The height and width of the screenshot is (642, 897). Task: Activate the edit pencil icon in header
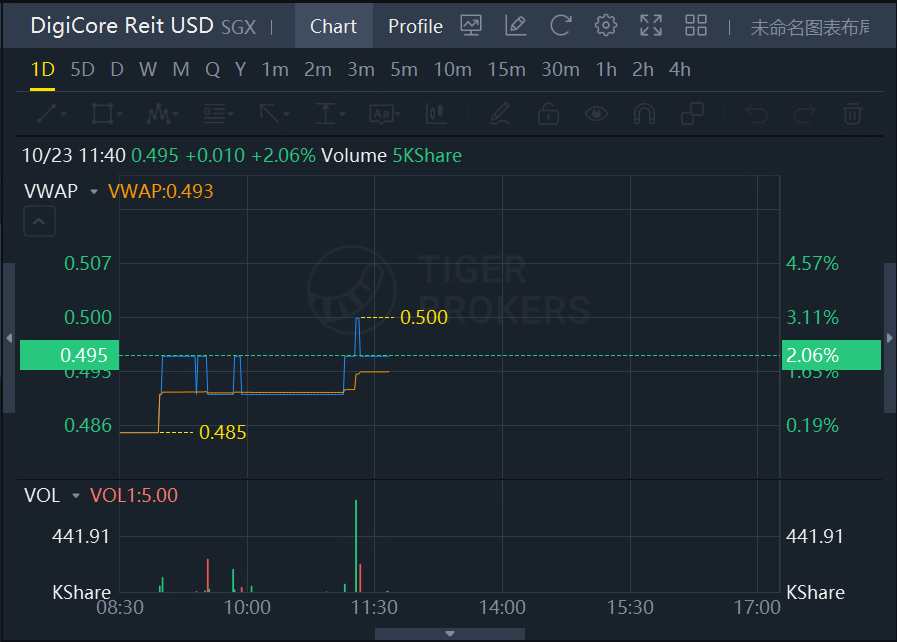[515, 26]
